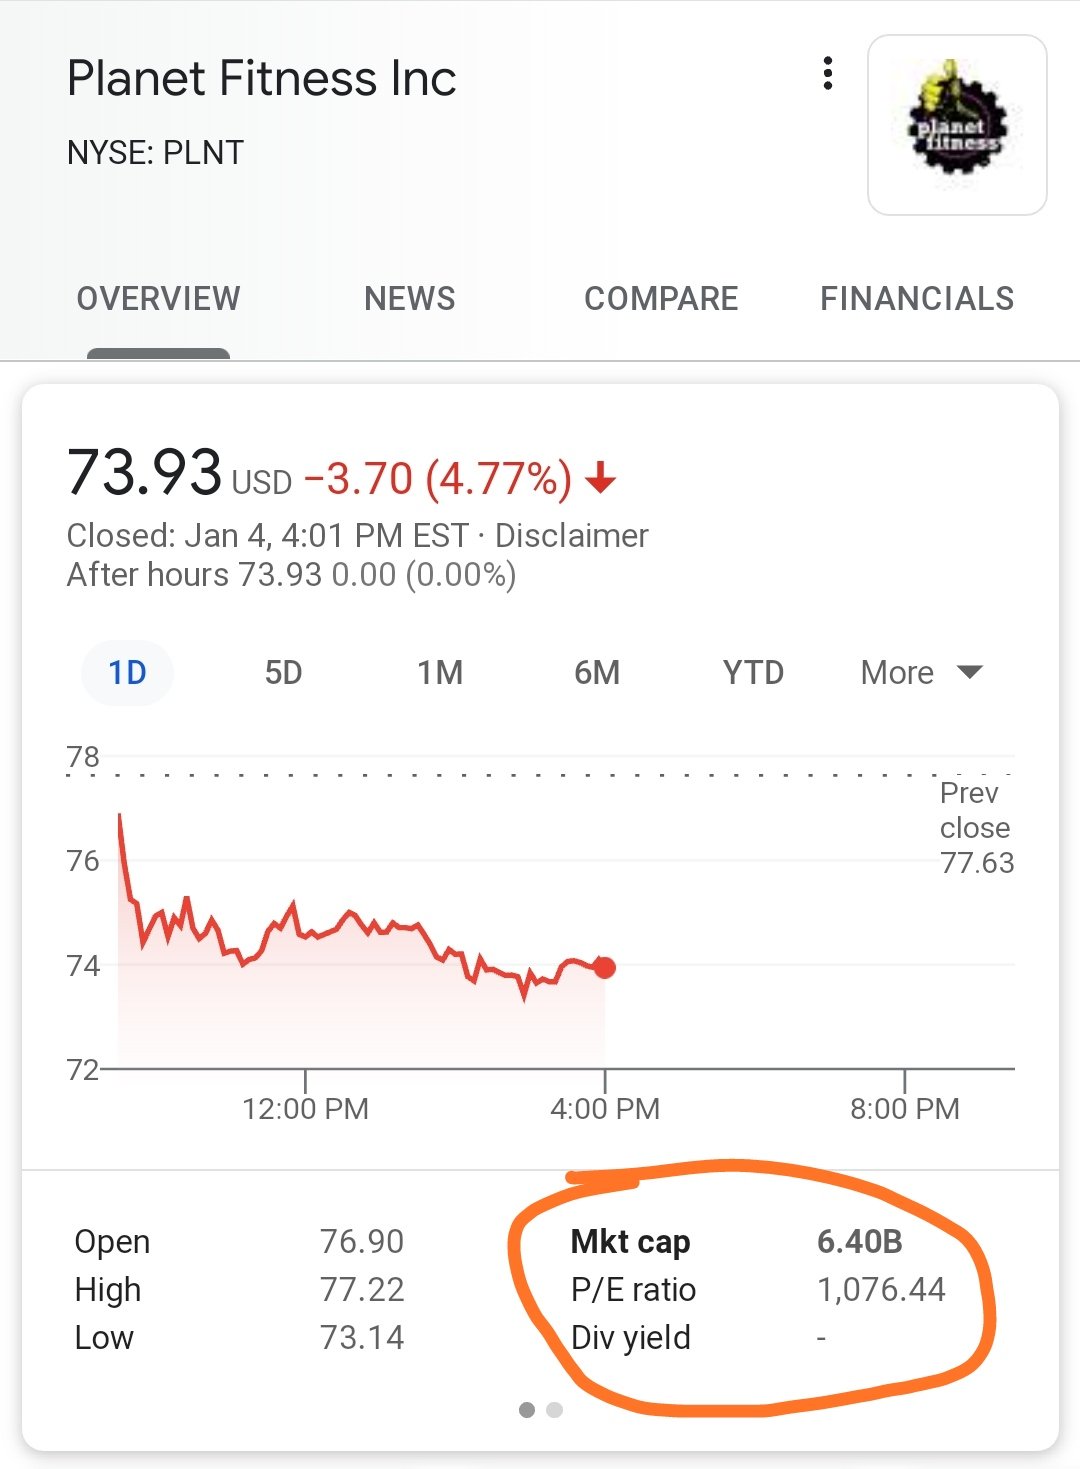The image size is (1080, 1469).
Task: Tap the Mkt cap label
Action: pos(630,1242)
